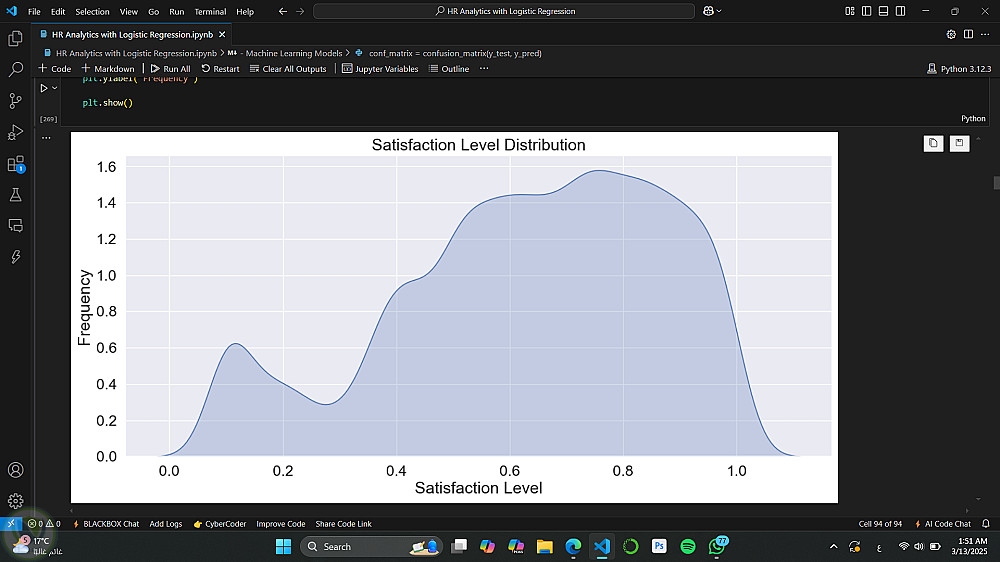Save the plot output image

[959, 144]
